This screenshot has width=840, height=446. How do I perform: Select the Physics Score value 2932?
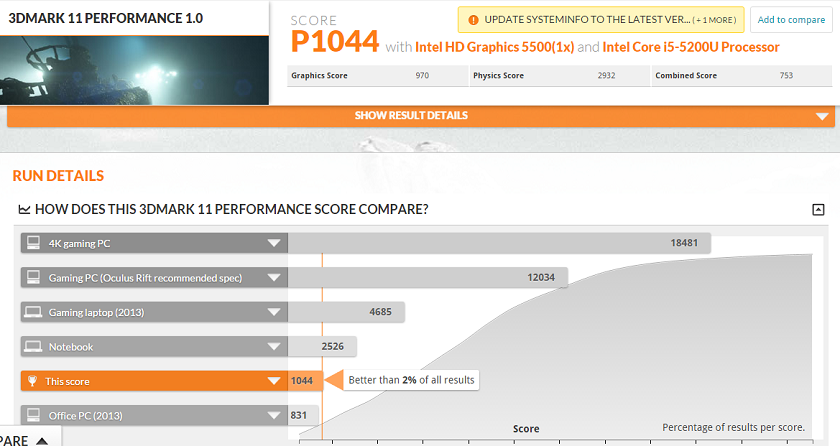pyautogui.click(x=606, y=75)
